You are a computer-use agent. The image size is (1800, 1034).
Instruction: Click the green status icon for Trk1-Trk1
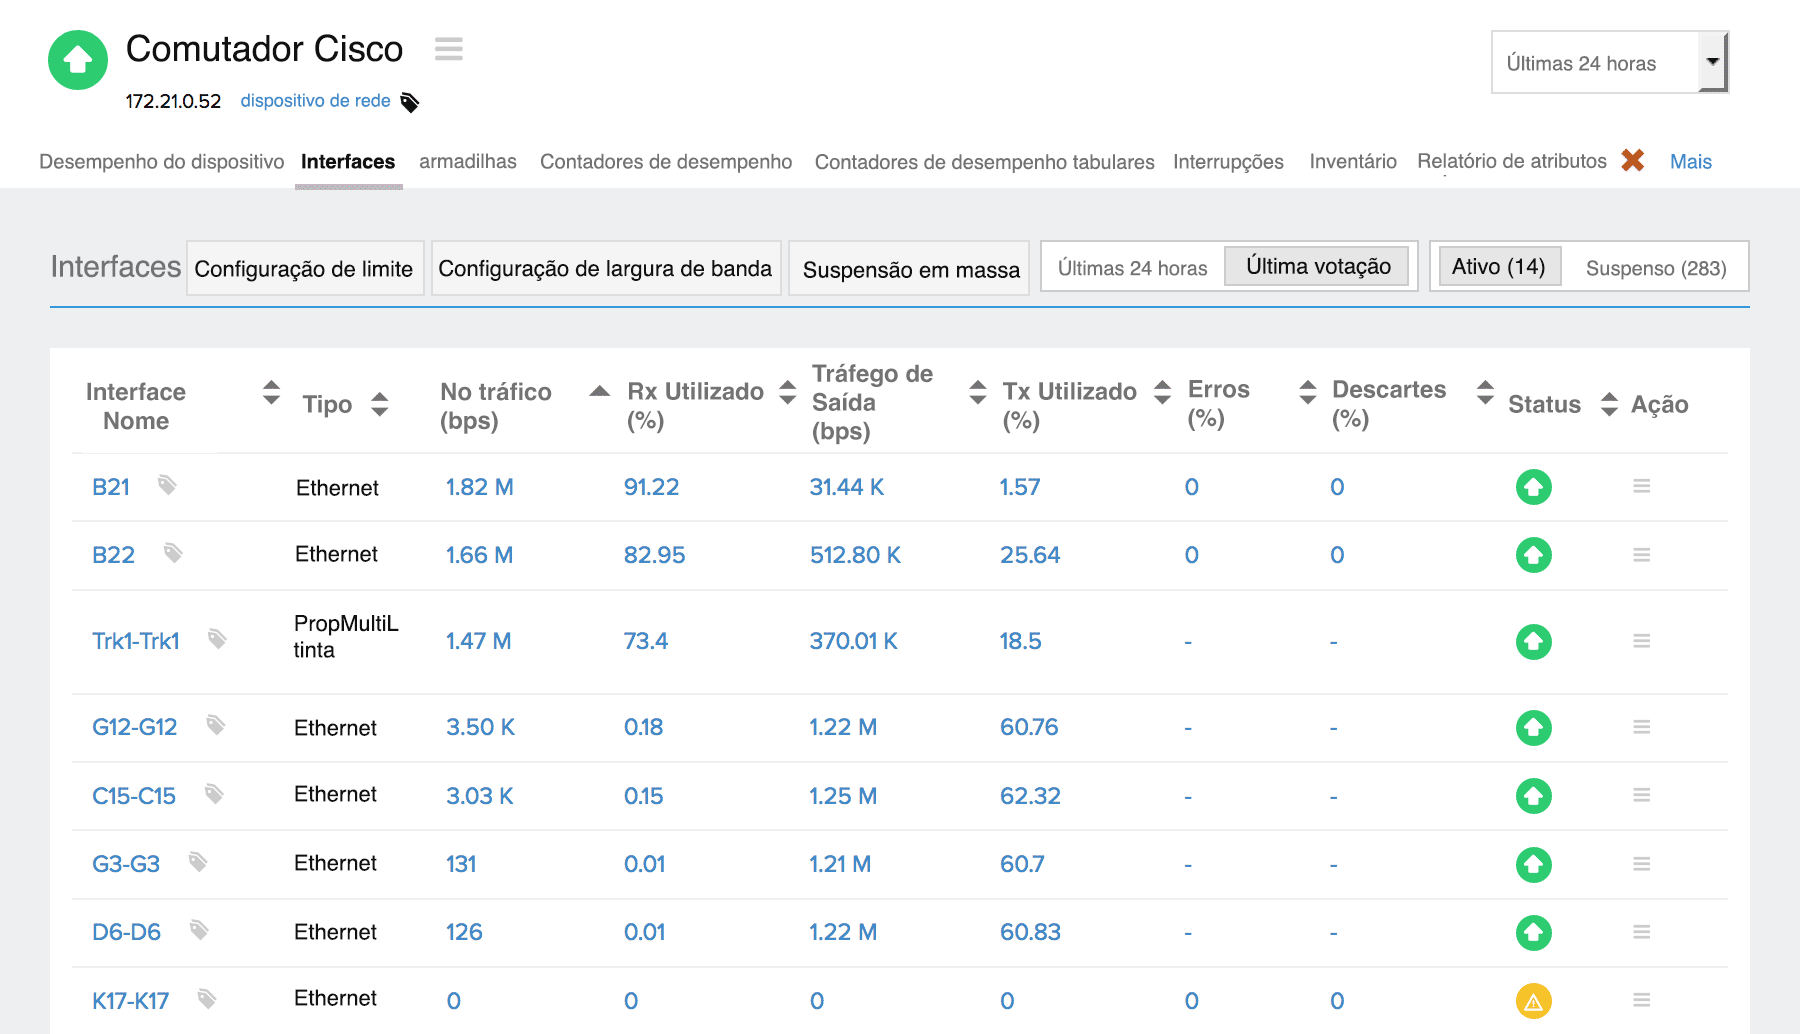click(1533, 641)
